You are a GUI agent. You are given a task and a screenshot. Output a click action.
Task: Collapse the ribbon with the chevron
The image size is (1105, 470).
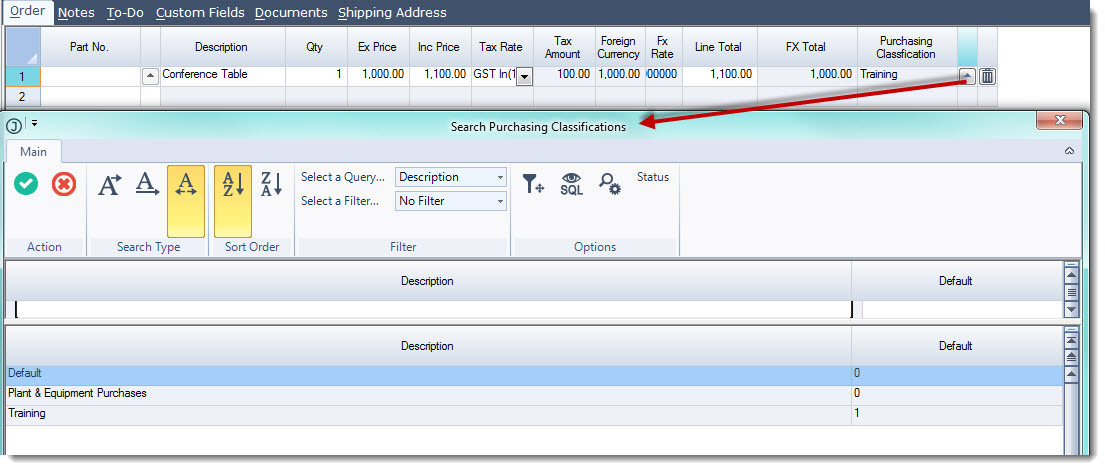tap(1069, 151)
